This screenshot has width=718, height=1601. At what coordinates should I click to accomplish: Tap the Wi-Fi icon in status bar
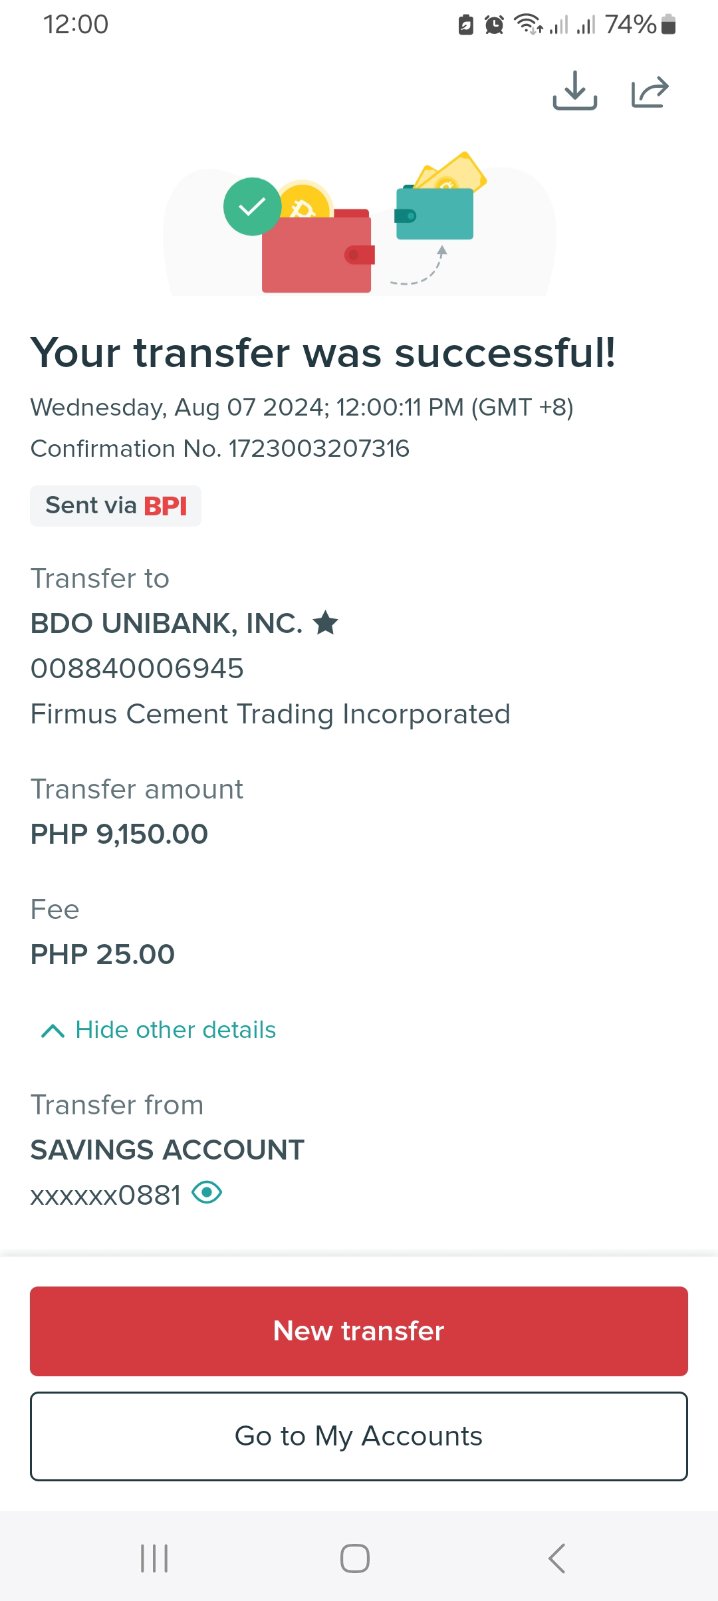pos(527,25)
